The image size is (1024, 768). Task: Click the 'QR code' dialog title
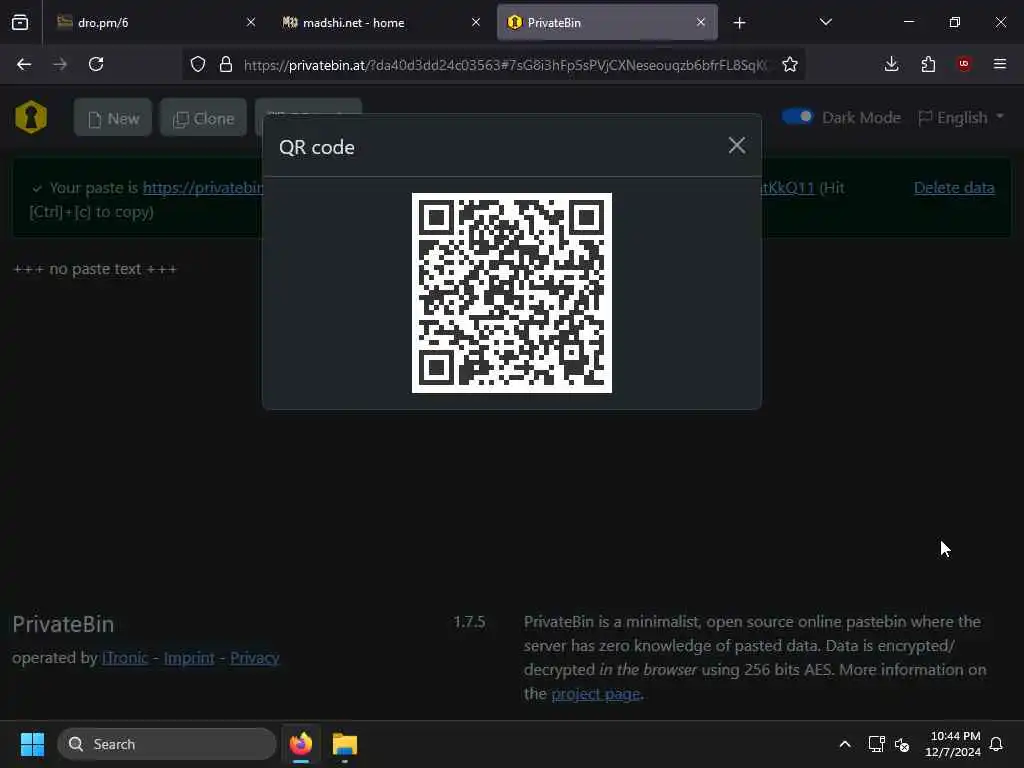tap(317, 148)
